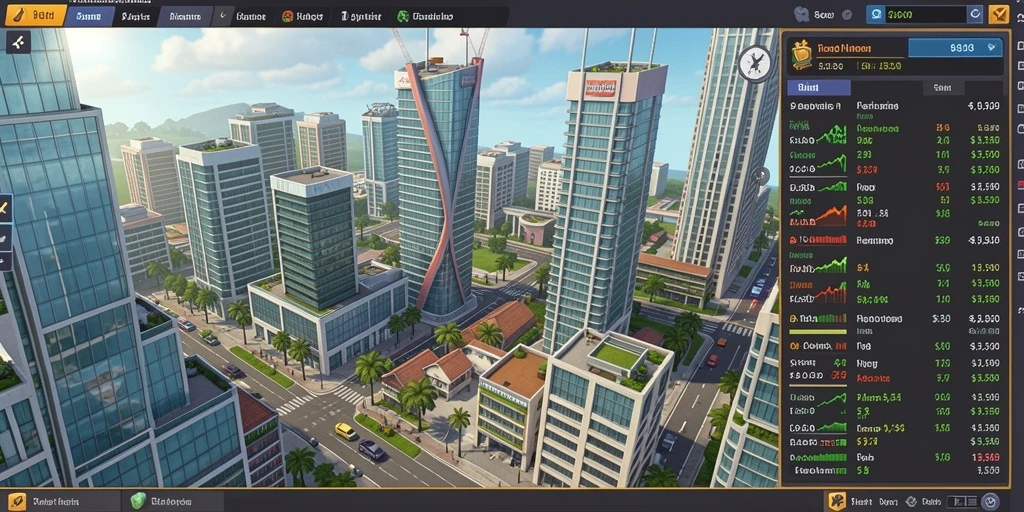The image size is (1024, 512).
Task: Click the round blue face icon at bottom-right
Action: (990, 501)
